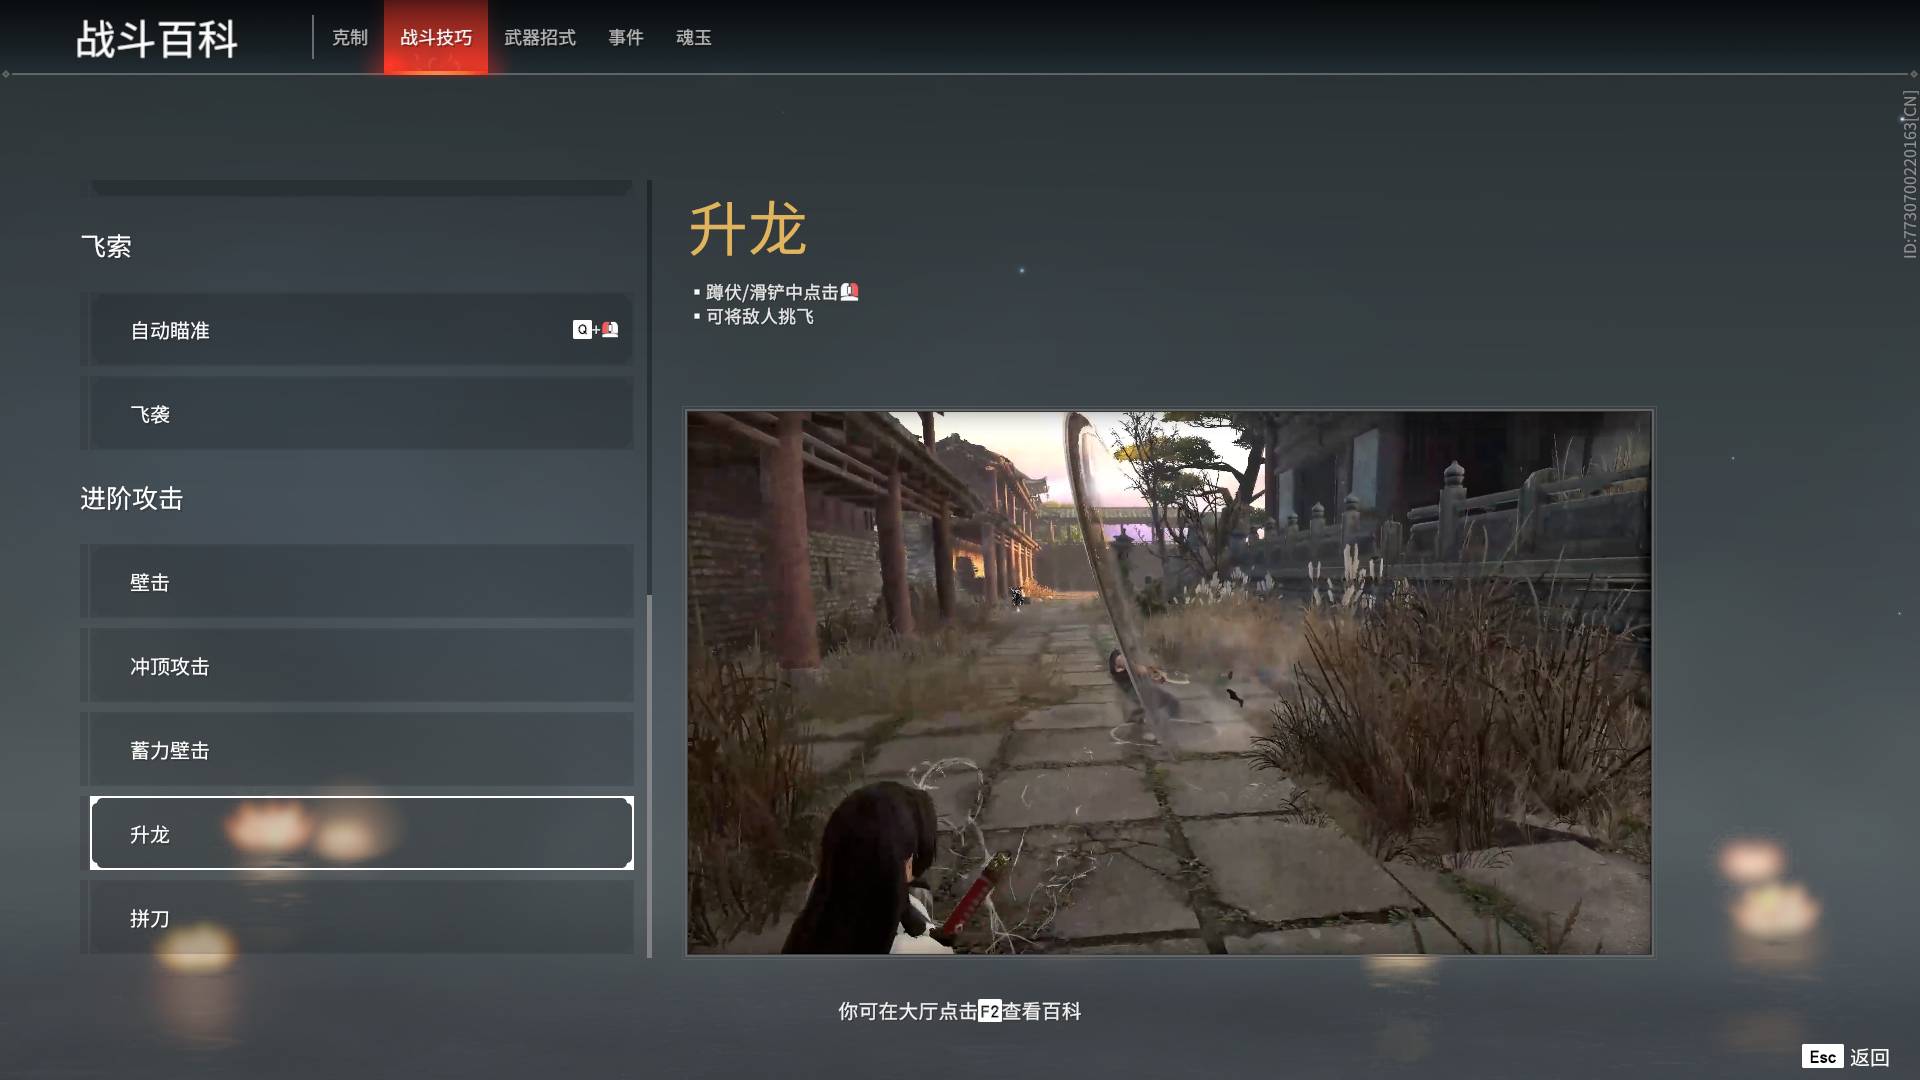
Task: Choose the 冲顶攻击 entry
Action: [360, 666]
